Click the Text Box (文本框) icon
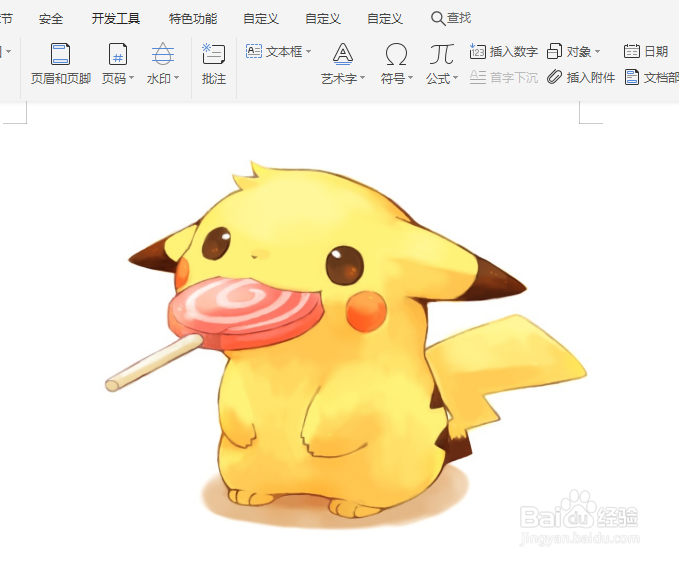The height and width of the screenshot is (562, 679). (254, 51)
